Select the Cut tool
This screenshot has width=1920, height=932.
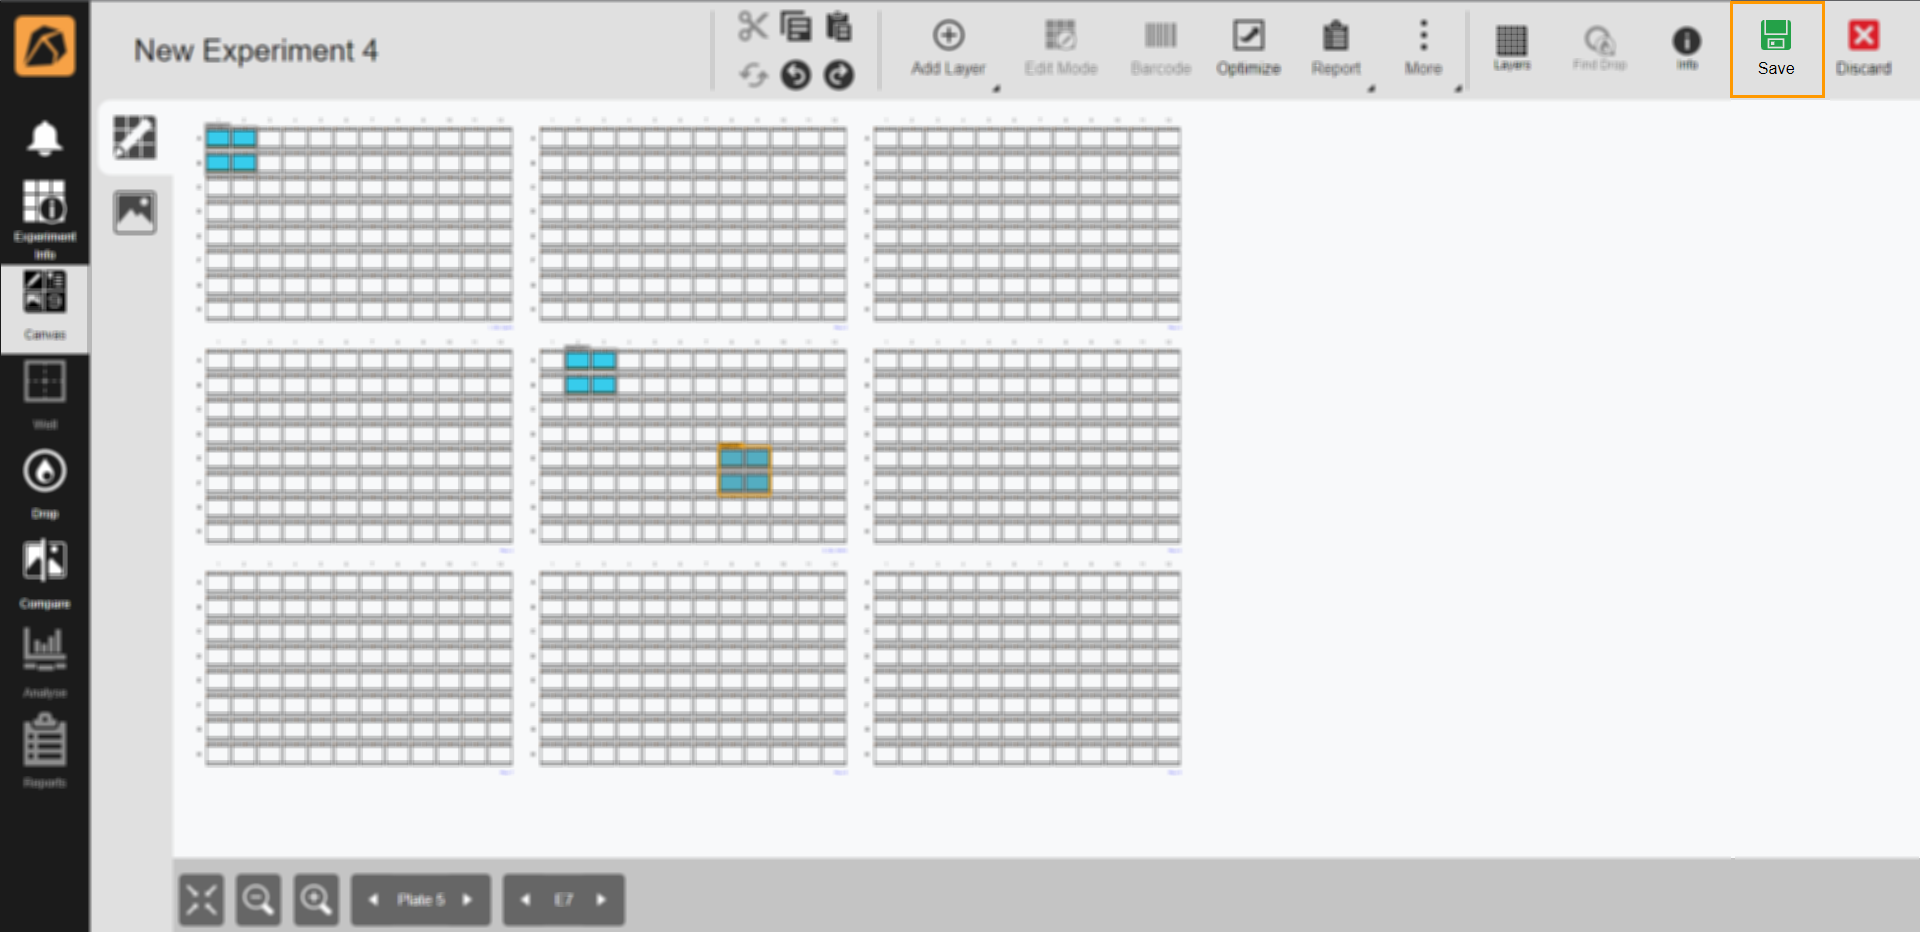(x=754, y=26)
